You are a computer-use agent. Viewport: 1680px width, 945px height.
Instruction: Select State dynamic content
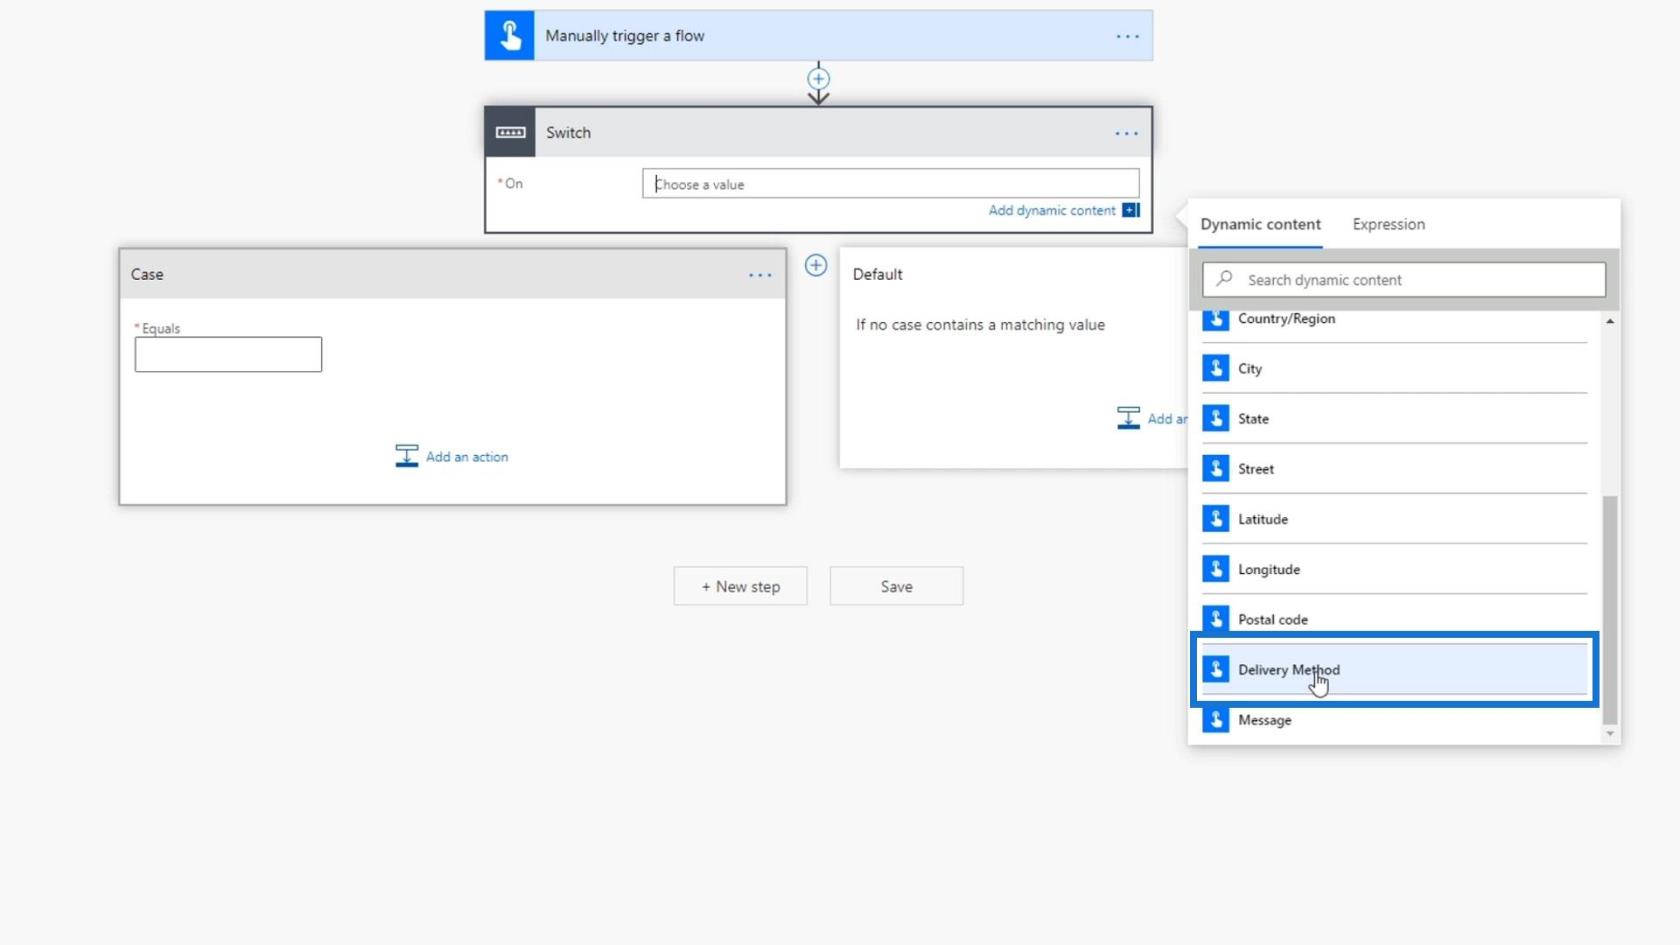tap(1394, 418)
